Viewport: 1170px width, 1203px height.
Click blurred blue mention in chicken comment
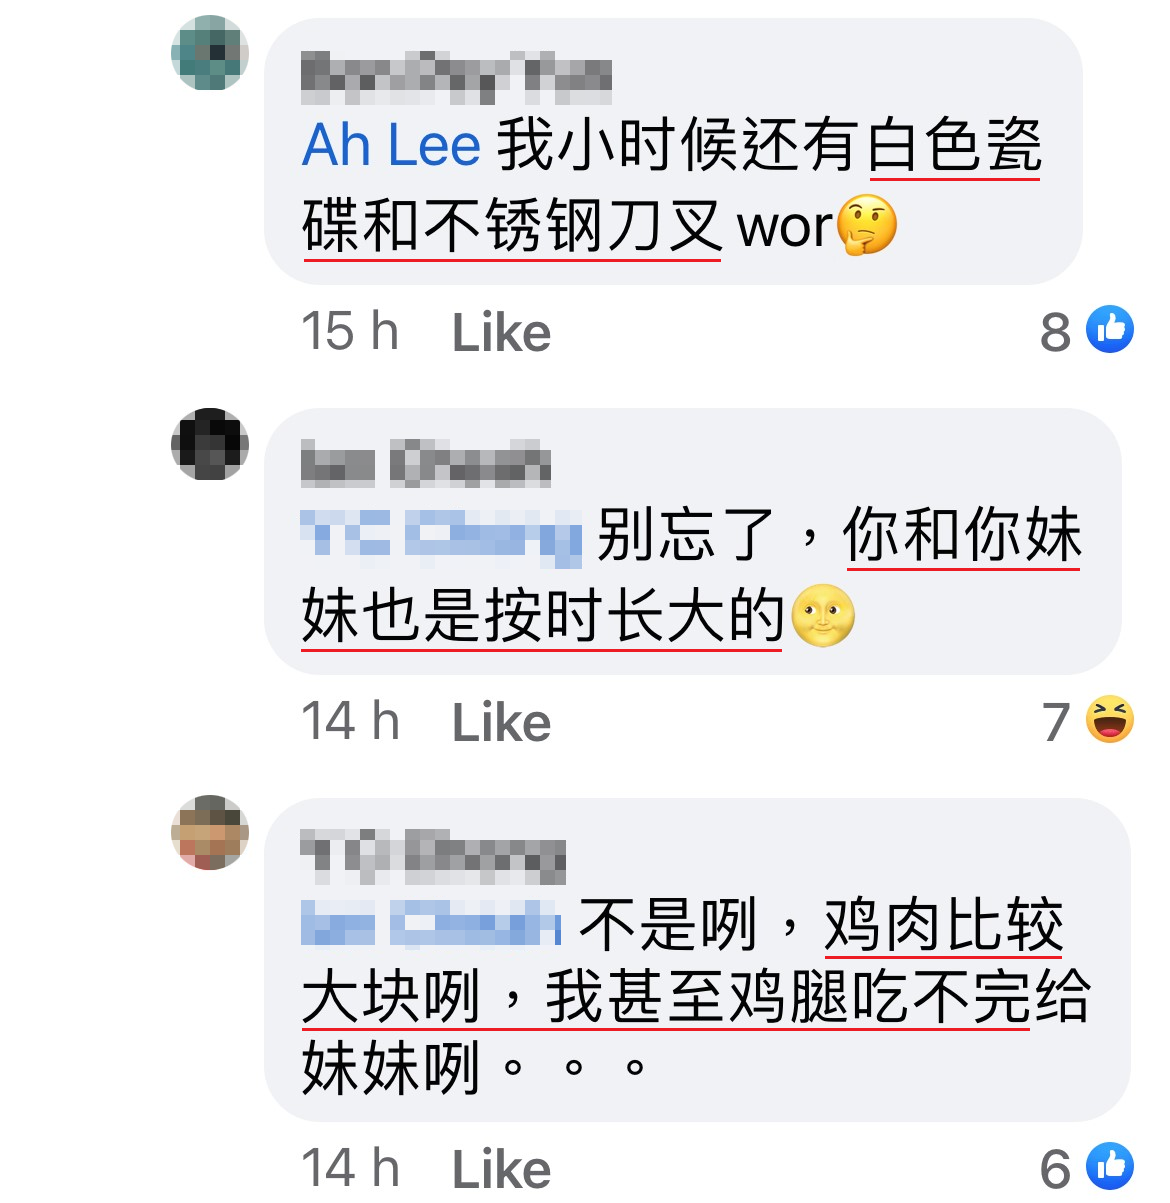click(431, 924)
